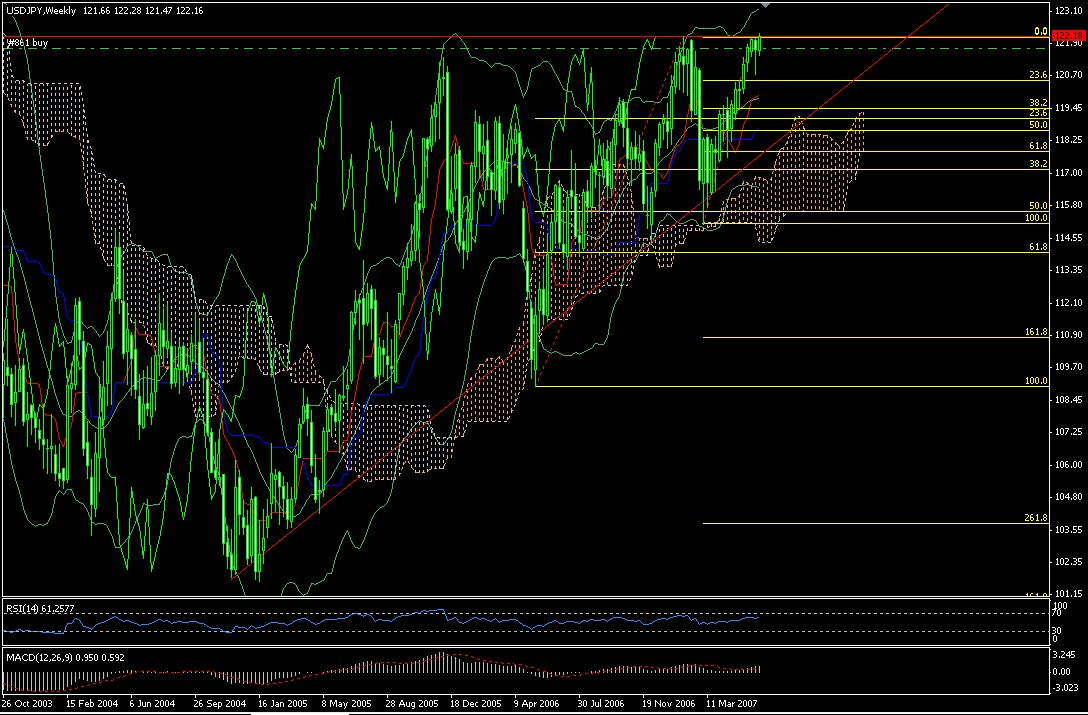Click price axis value 120.70
Image resolution: width=1088 pixels, height=715 pixels.
[1067, 74]
